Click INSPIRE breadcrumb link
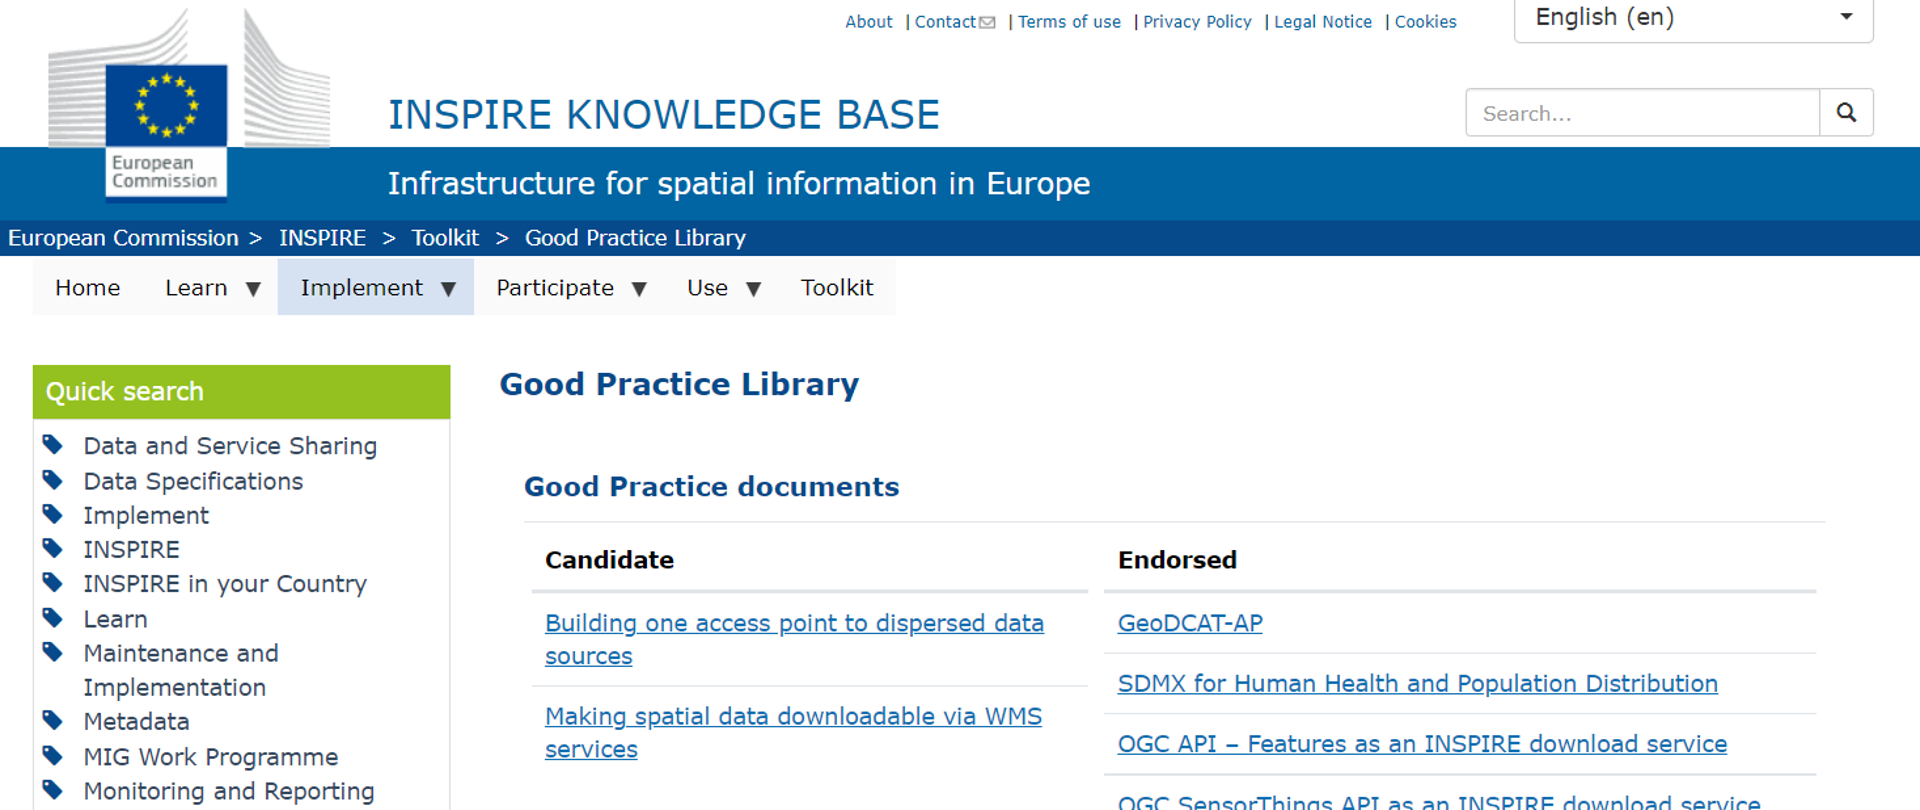Viewport: 1920px width, 810px height. click(322, 238)
